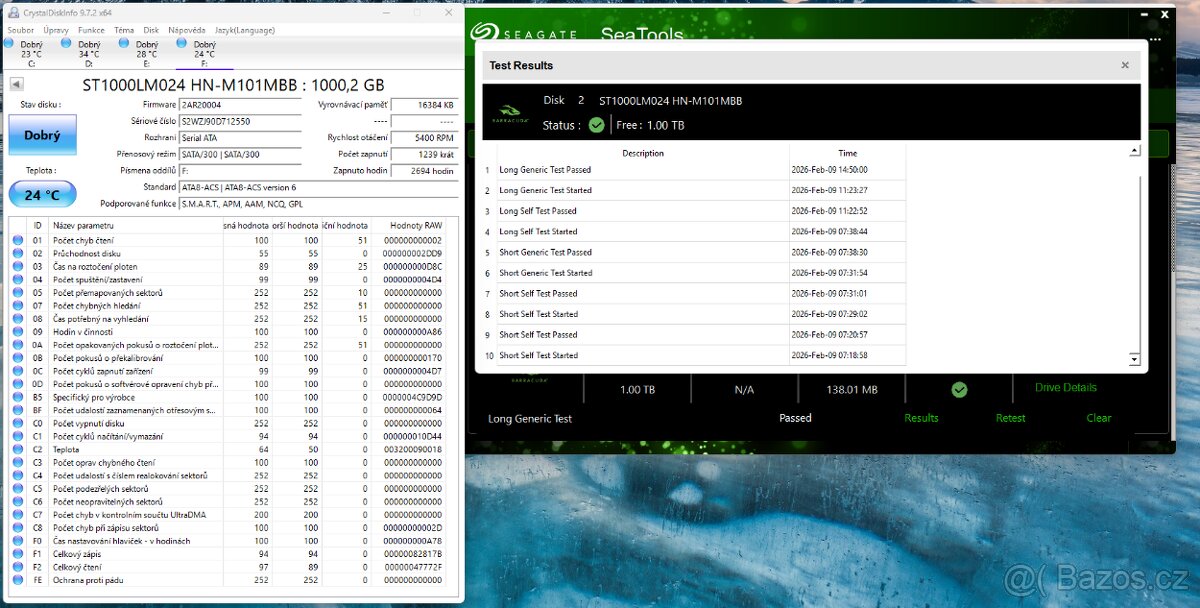Click the 24 °C temperature indicator

tap(42, 195)
